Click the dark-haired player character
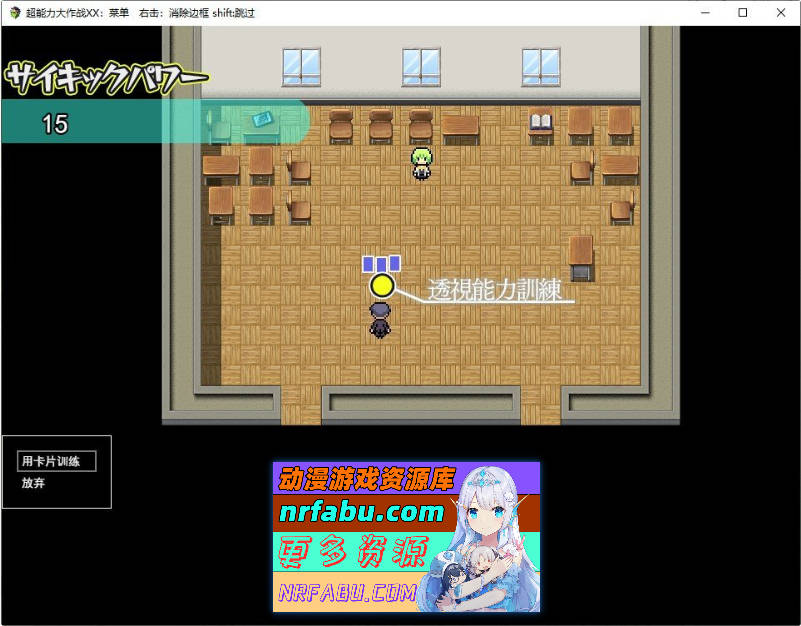801x626 pixels. click(x=380, y=321)
